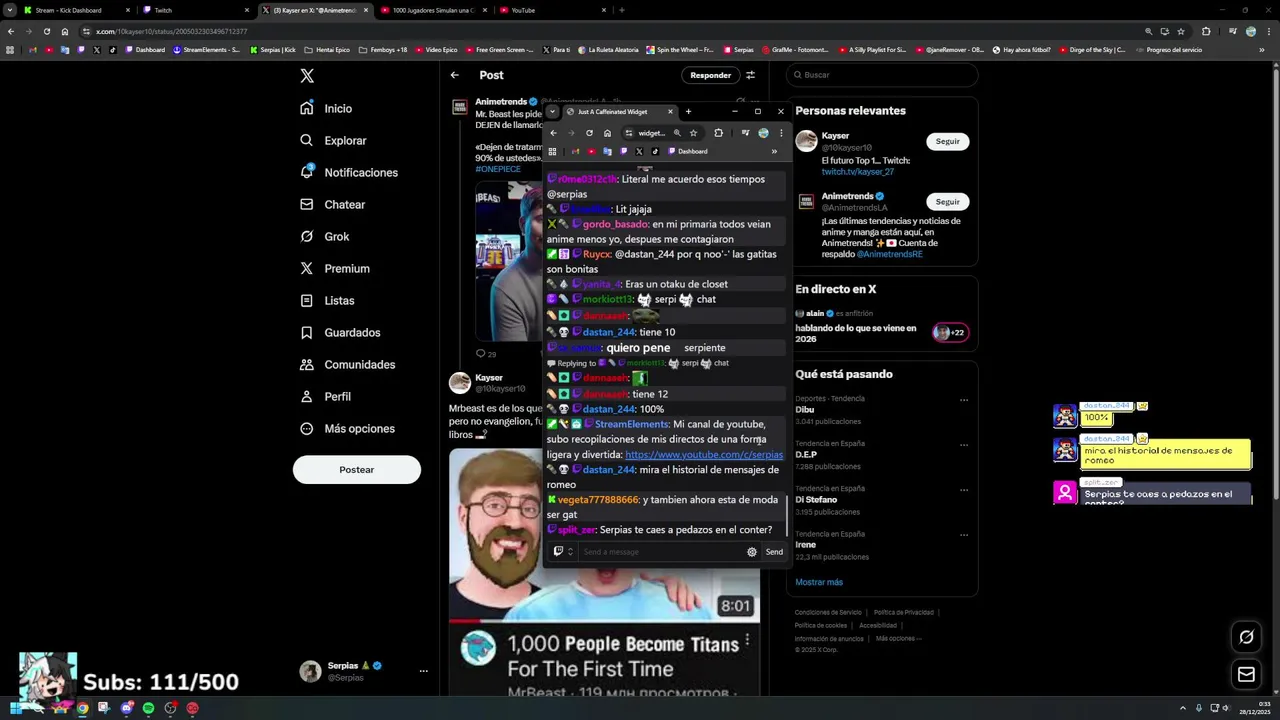This screenshot has width=1280, height=720.
Task: Open options for Dibu trend
Action: tap(964, 400)
